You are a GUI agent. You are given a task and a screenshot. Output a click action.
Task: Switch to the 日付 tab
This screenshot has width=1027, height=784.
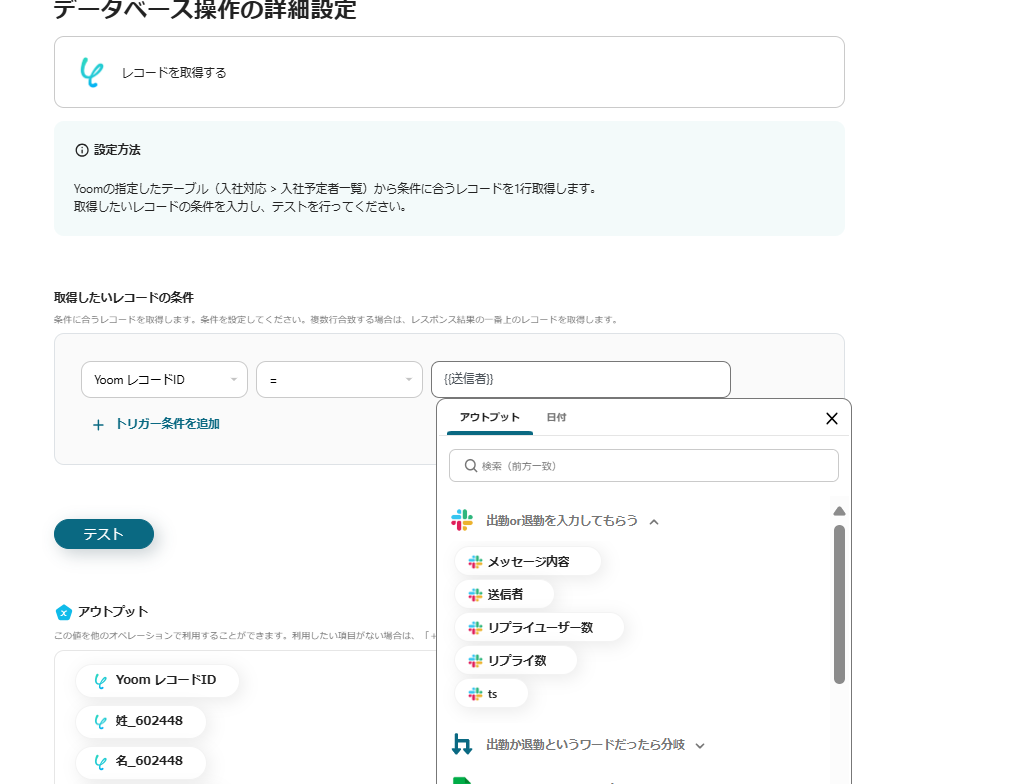click(x=556, y=417)
